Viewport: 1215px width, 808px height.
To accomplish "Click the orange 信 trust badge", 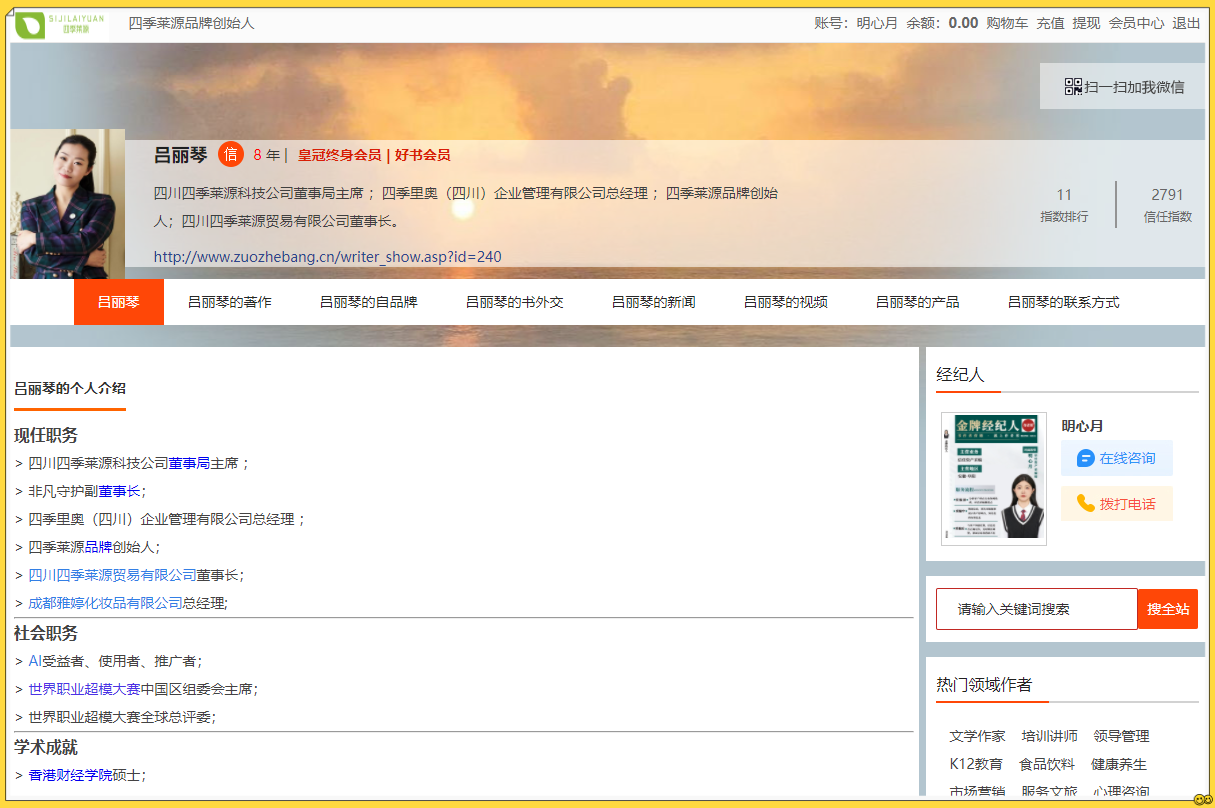I will 231,155.
